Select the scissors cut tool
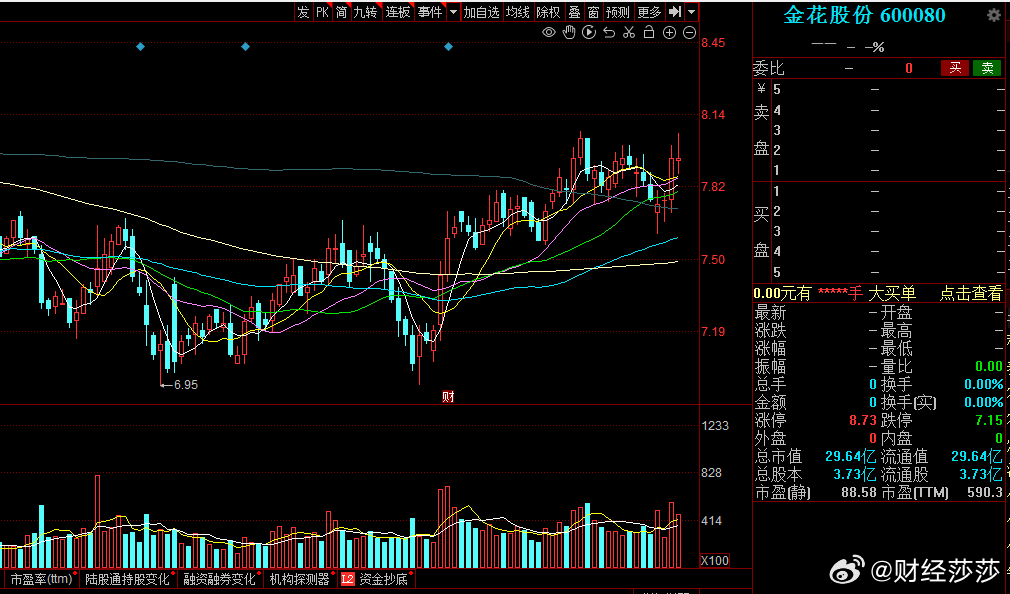1010x594 pixels. point(629,32)
